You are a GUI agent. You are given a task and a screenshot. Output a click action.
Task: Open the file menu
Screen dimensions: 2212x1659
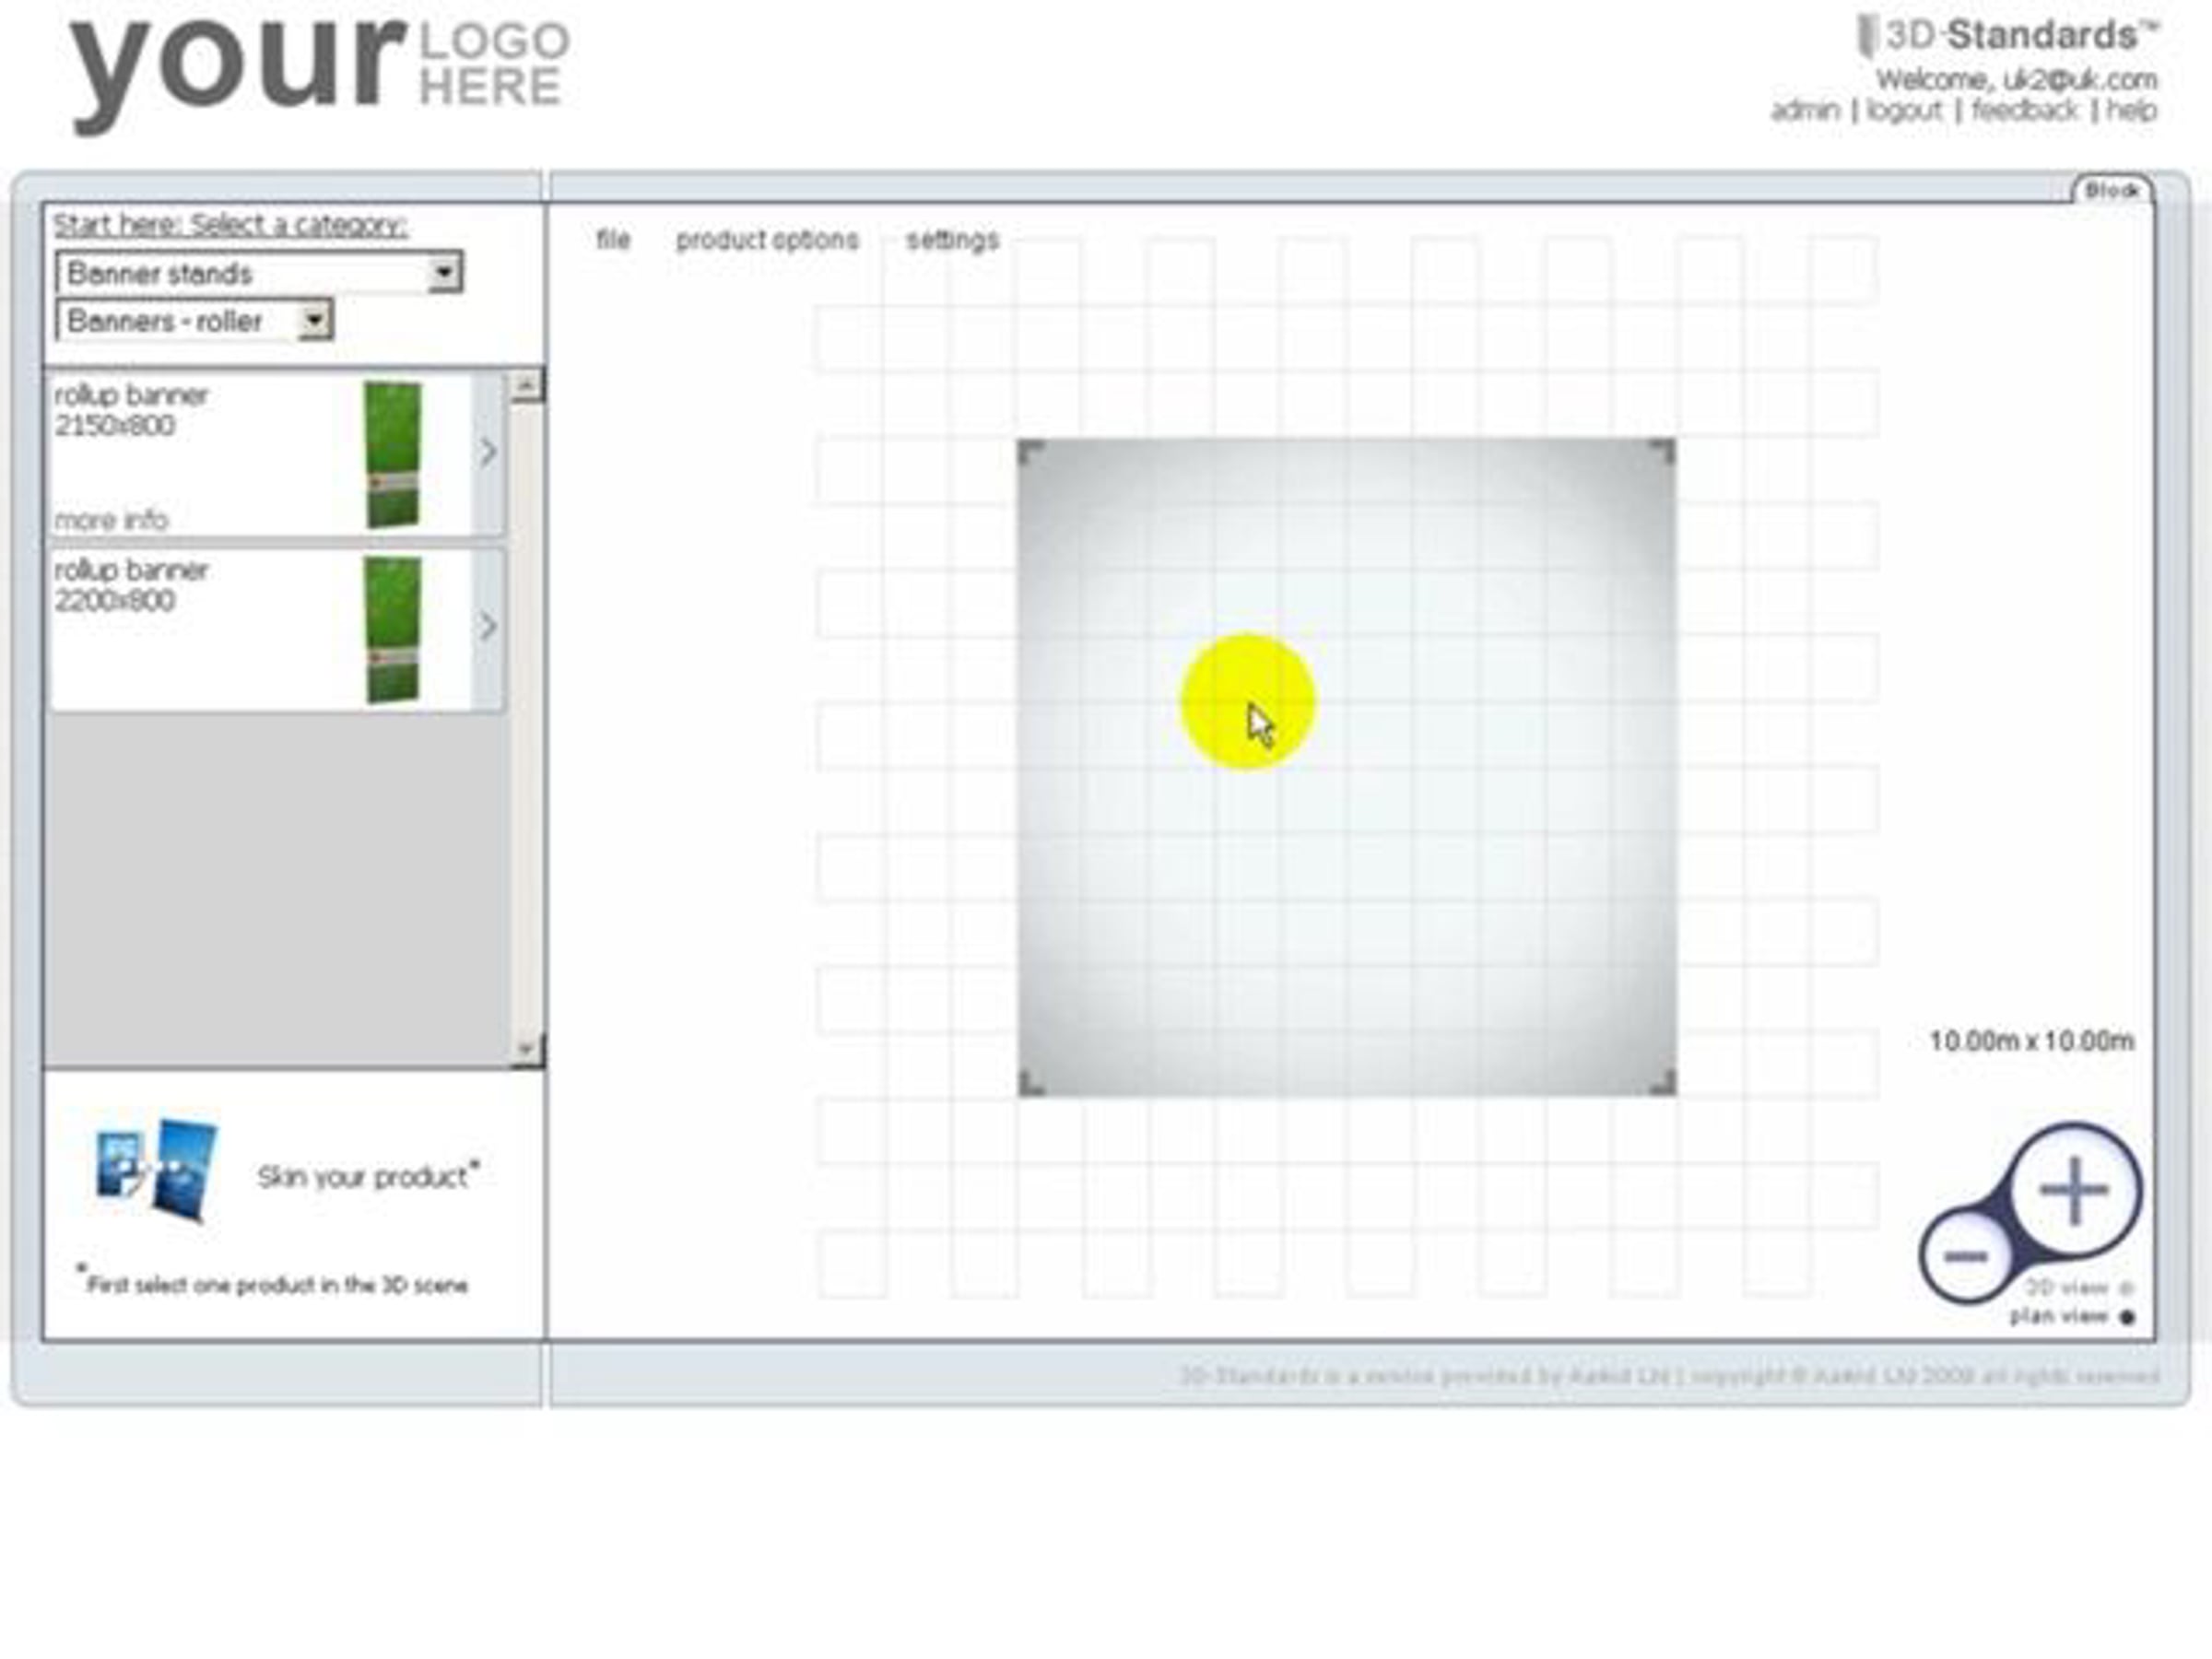pyautogui.click(x=613, y=240)
